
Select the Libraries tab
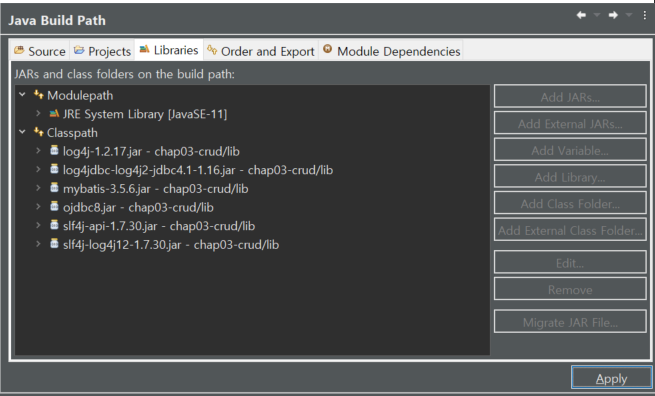coord(169,50)
